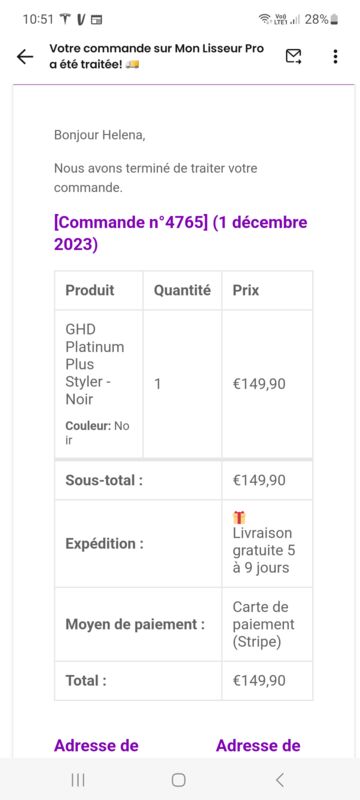
Task: Tap the Quantité column header
Action: pos(182,290)
